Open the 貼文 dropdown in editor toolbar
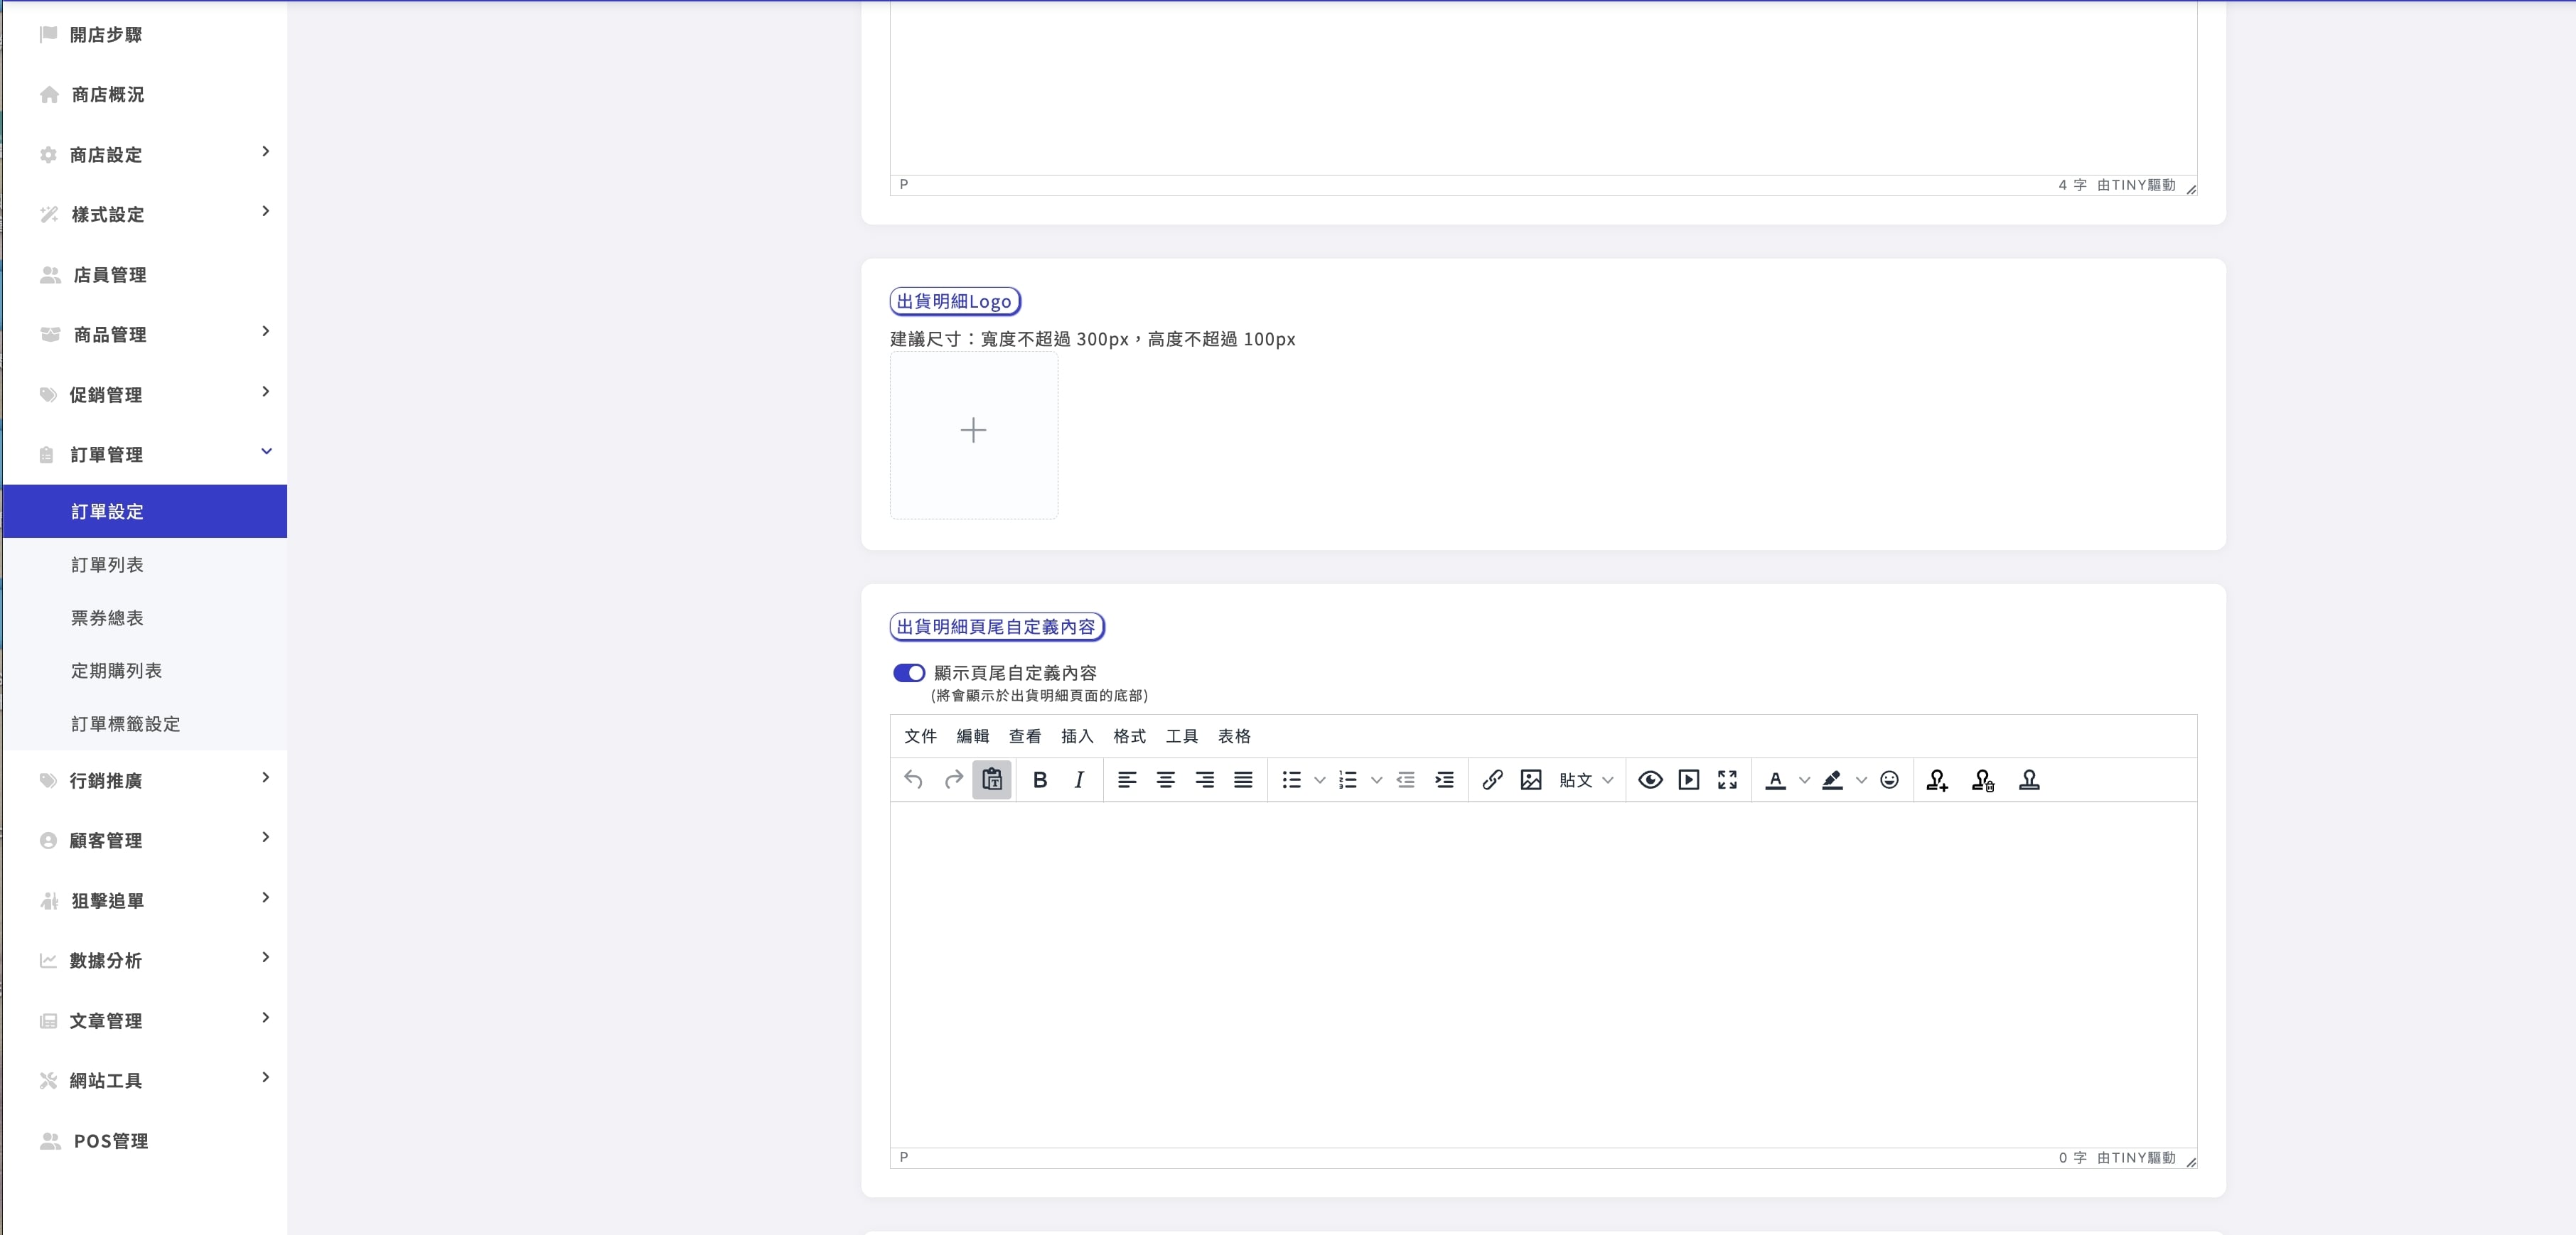 [1586, 780]
